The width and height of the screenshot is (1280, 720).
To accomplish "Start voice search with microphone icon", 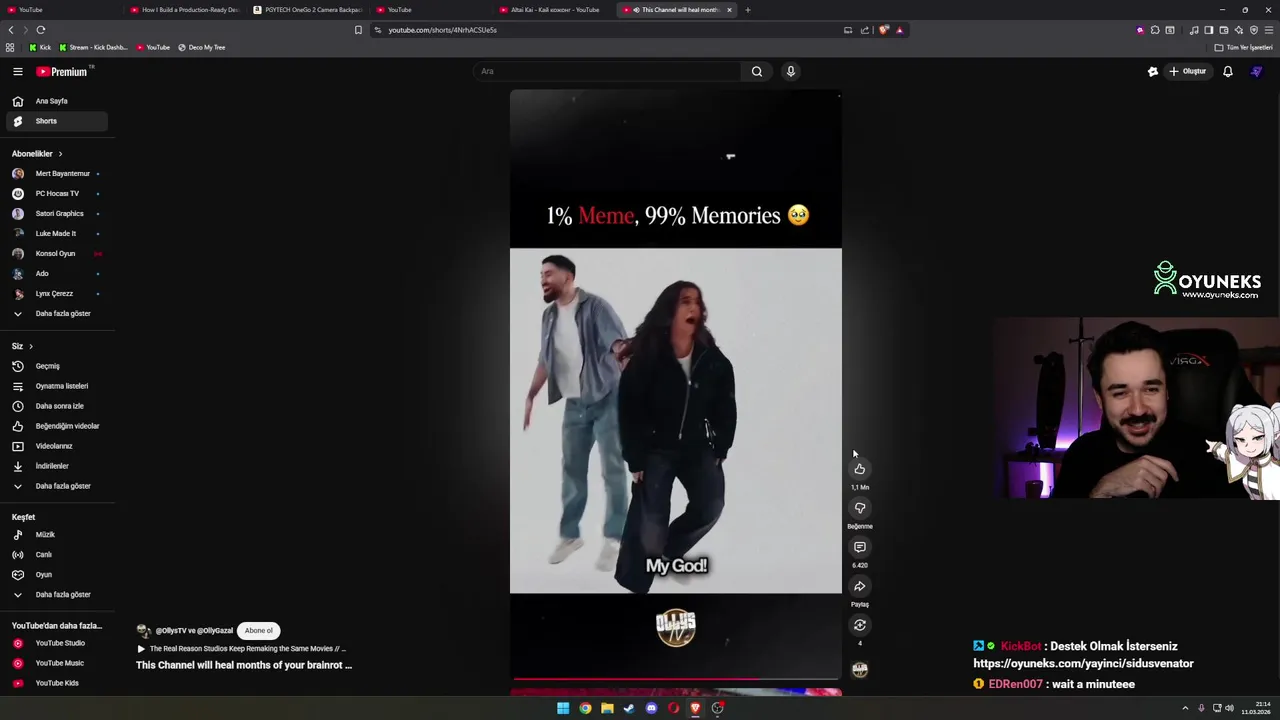I will pos(790,71).
